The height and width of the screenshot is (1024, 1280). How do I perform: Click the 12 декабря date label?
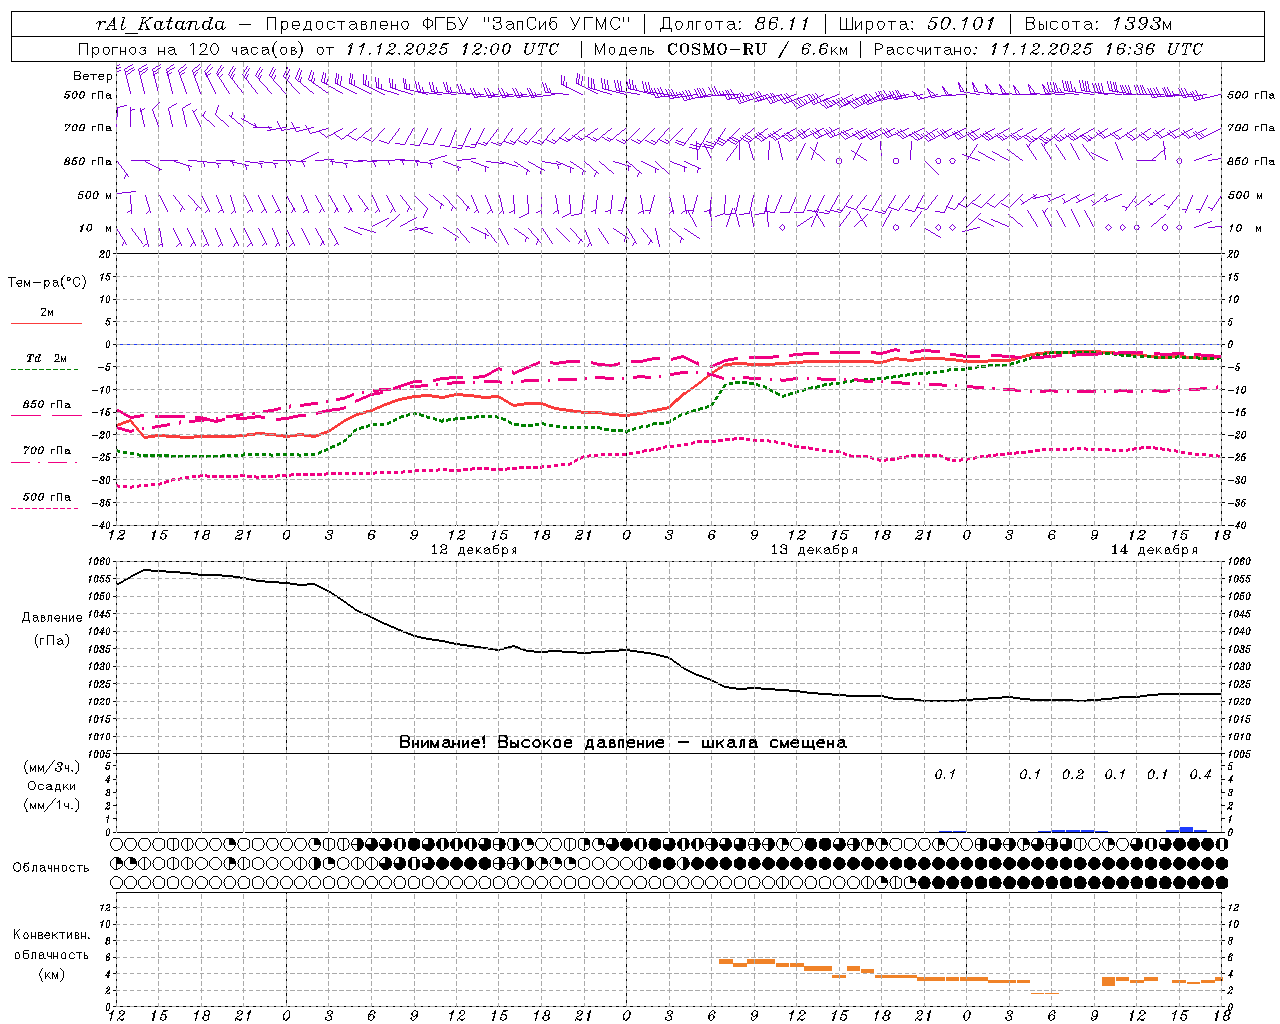pyautogui.click(x=474, y=550)
